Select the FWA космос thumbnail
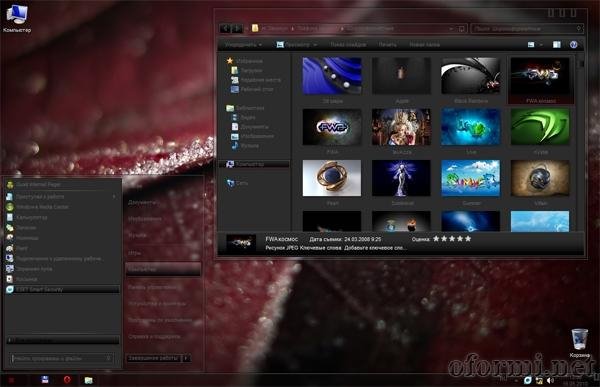 [x=540, y=80]
